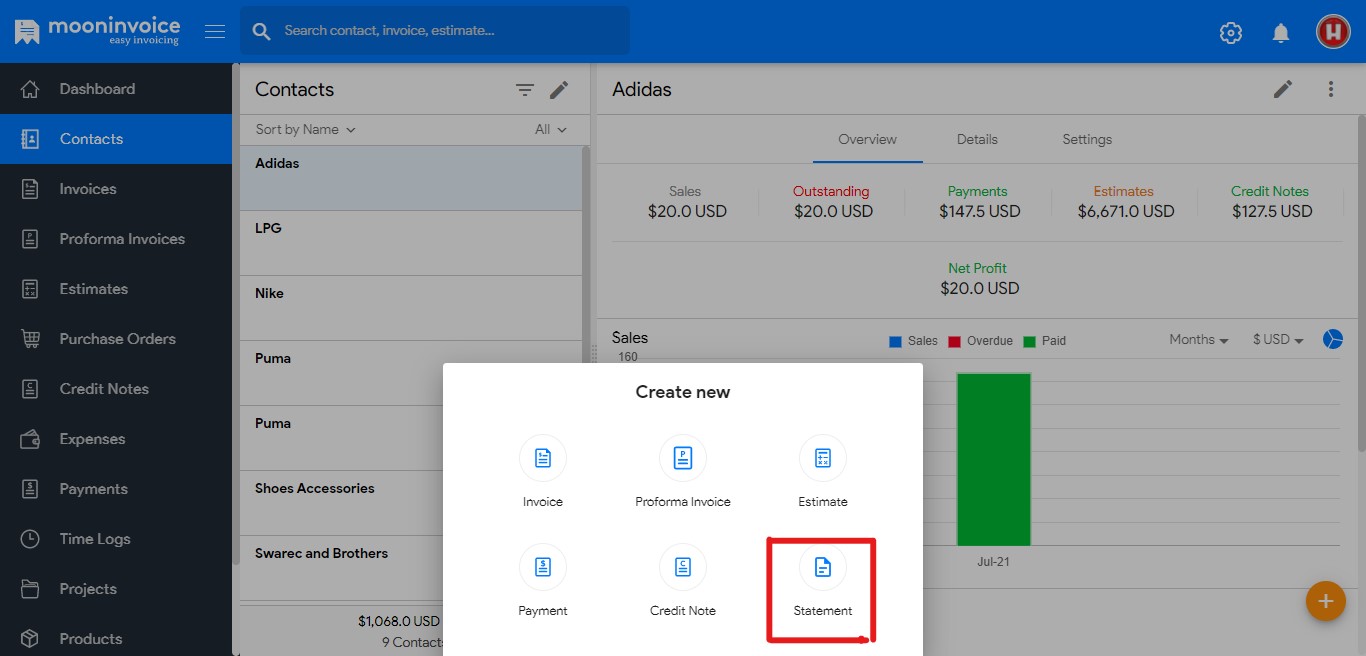This screenshot has height=656, width=1366.
Task: Open Proforma Invoices in sidebar
Action: (x=116, y=239)
